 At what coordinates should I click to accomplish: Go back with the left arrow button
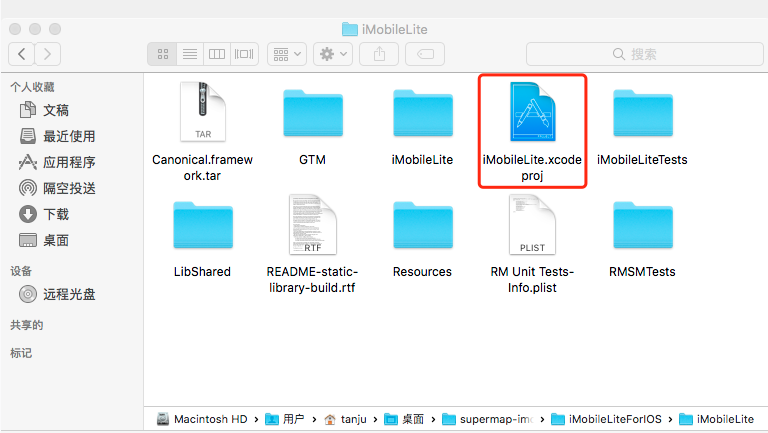(x=22, y=54)
